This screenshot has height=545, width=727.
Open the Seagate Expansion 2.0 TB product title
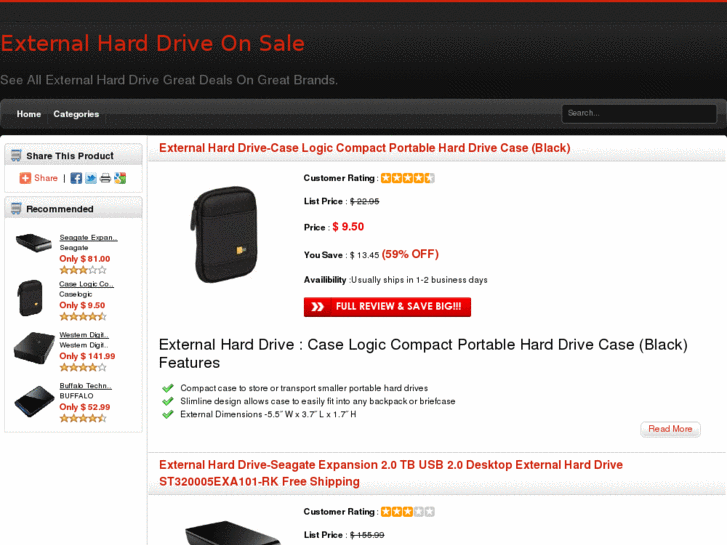coord(390,473)
